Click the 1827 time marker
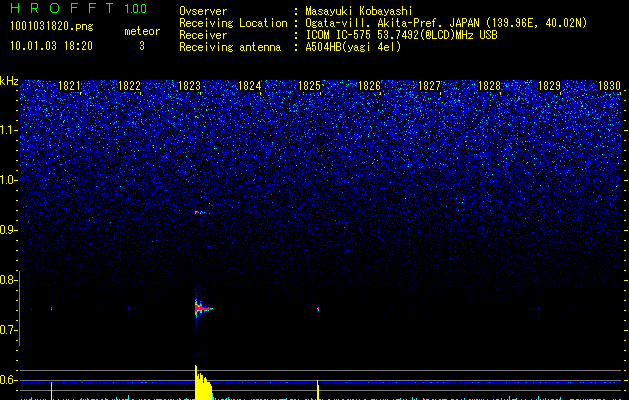Viewport: 629px width, 400px height. (x=429, y=86)
